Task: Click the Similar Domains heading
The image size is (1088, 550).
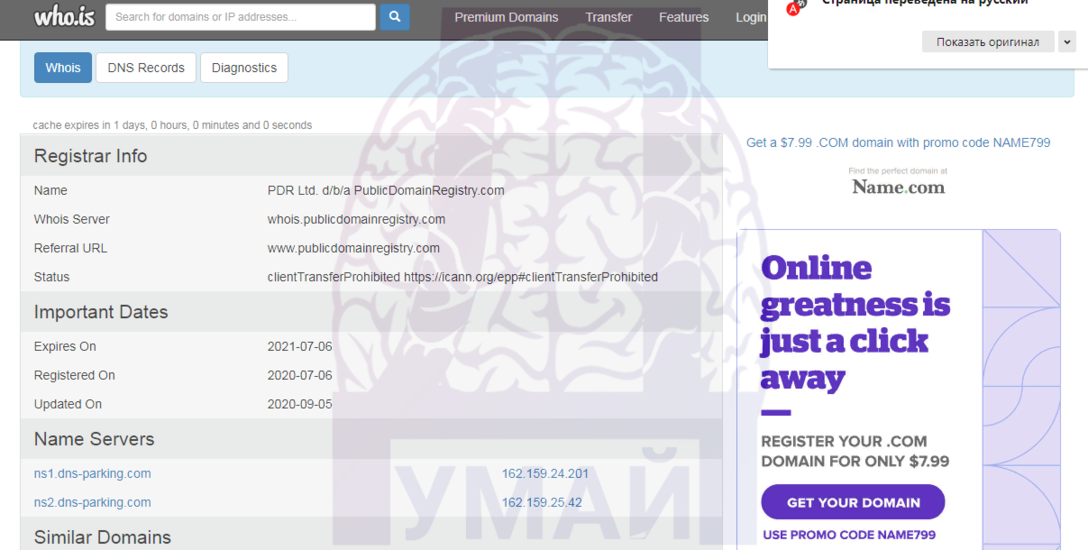Action: tap(102, 538)
